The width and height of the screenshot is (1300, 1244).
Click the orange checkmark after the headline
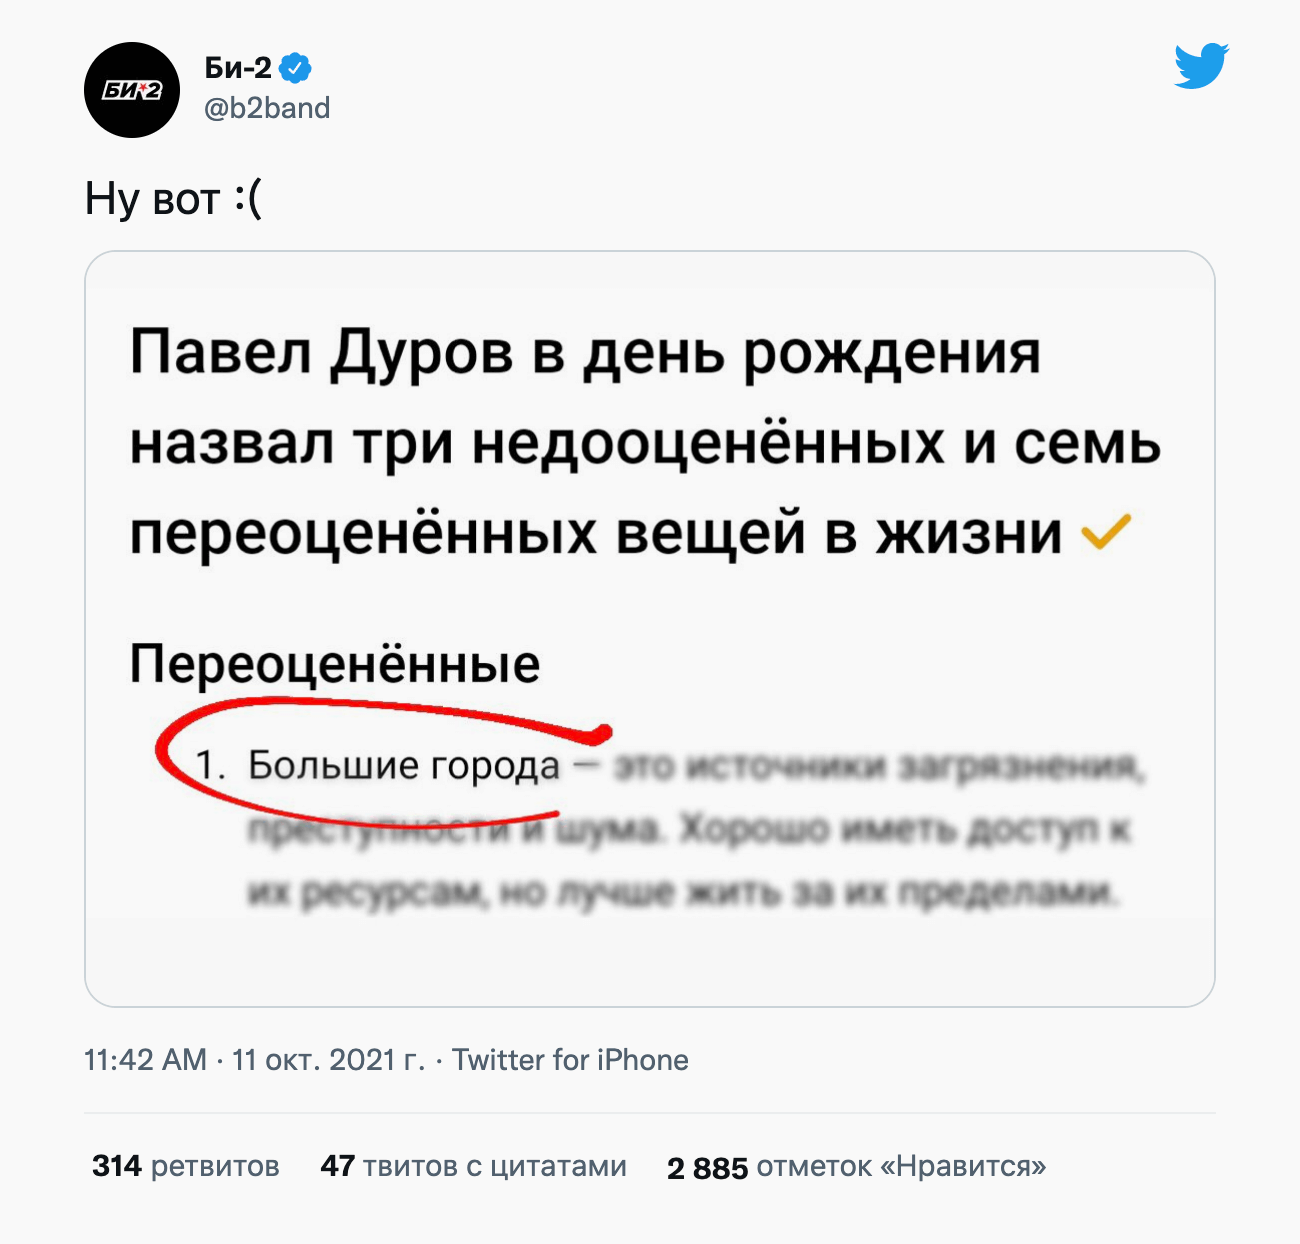point(1107,531)
